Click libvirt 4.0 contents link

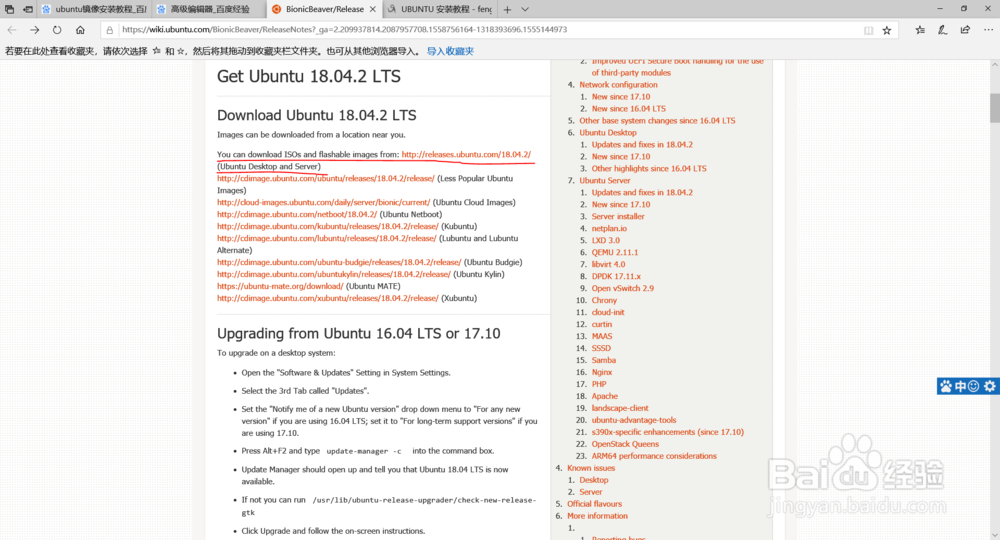click(608, 265)
